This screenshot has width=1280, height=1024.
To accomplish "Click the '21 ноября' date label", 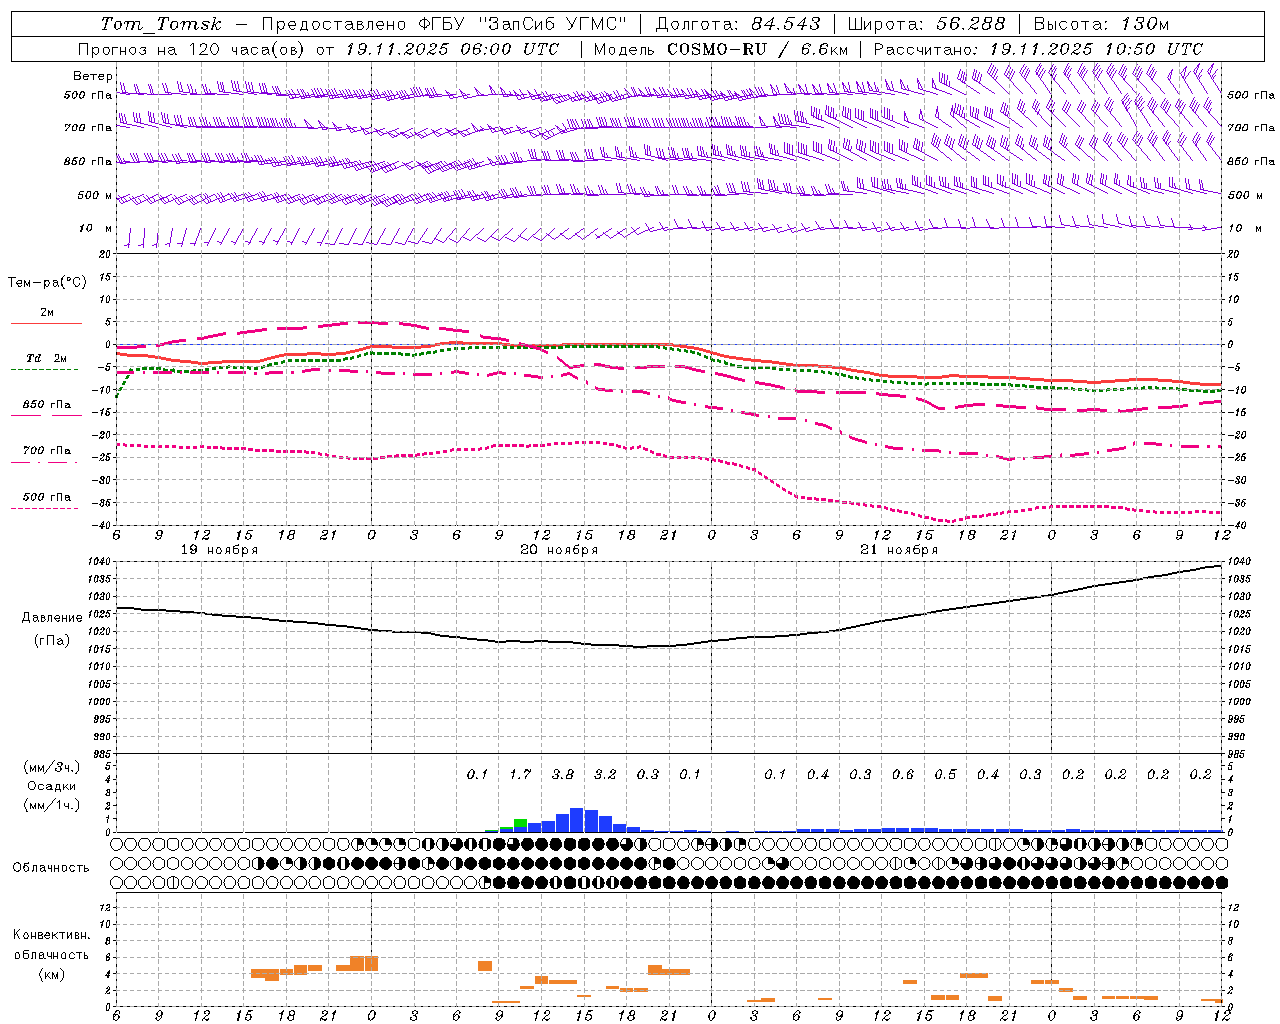I will coord(899,550).
